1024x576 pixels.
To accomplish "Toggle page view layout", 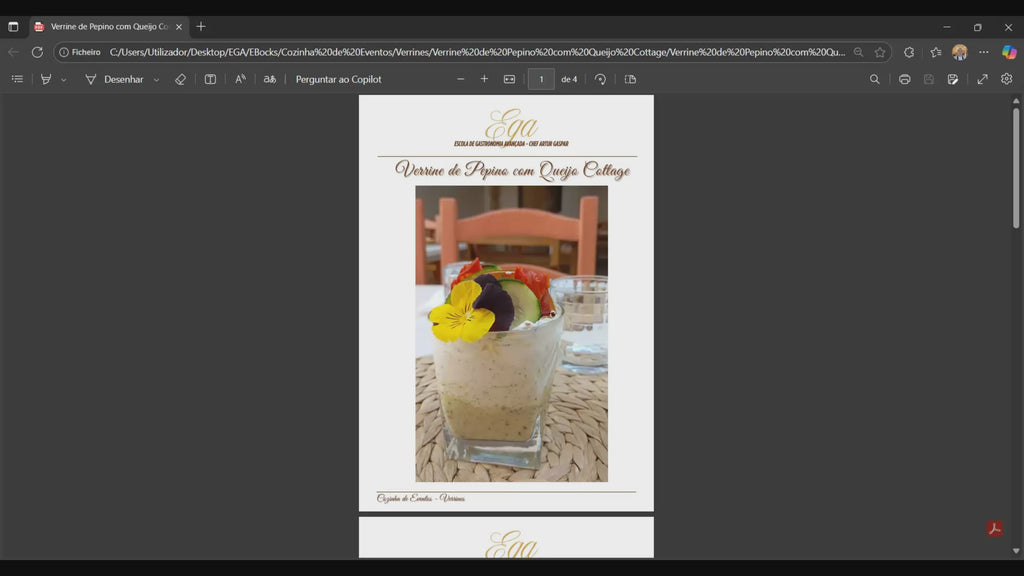I will click(630, 79).
